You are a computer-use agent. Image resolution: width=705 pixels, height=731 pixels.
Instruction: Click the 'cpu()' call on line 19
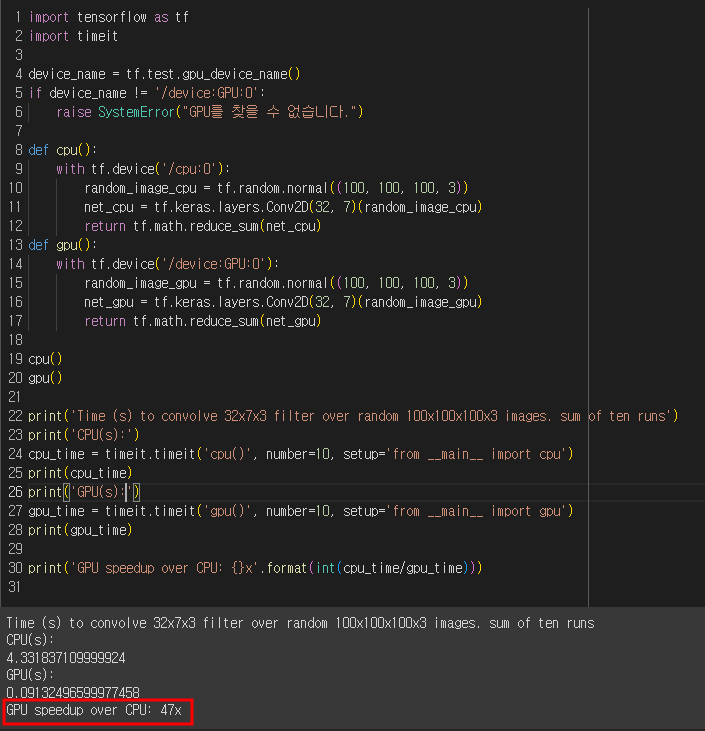click(45, 359)
